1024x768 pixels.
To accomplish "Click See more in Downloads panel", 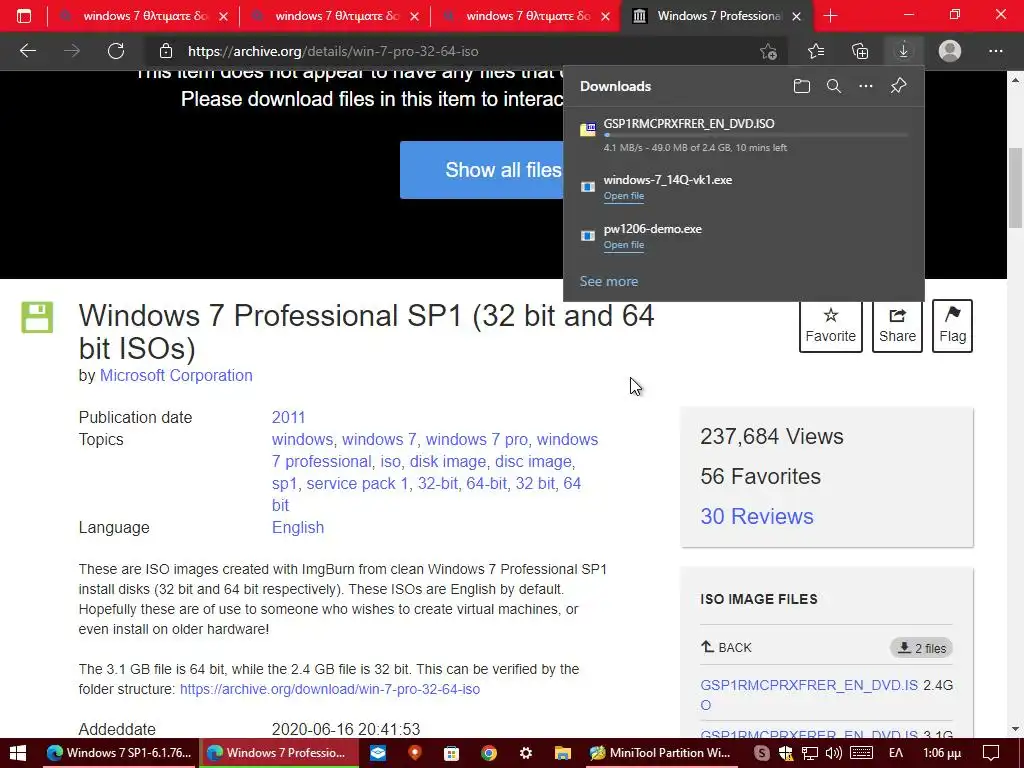I will click(609, 281).
